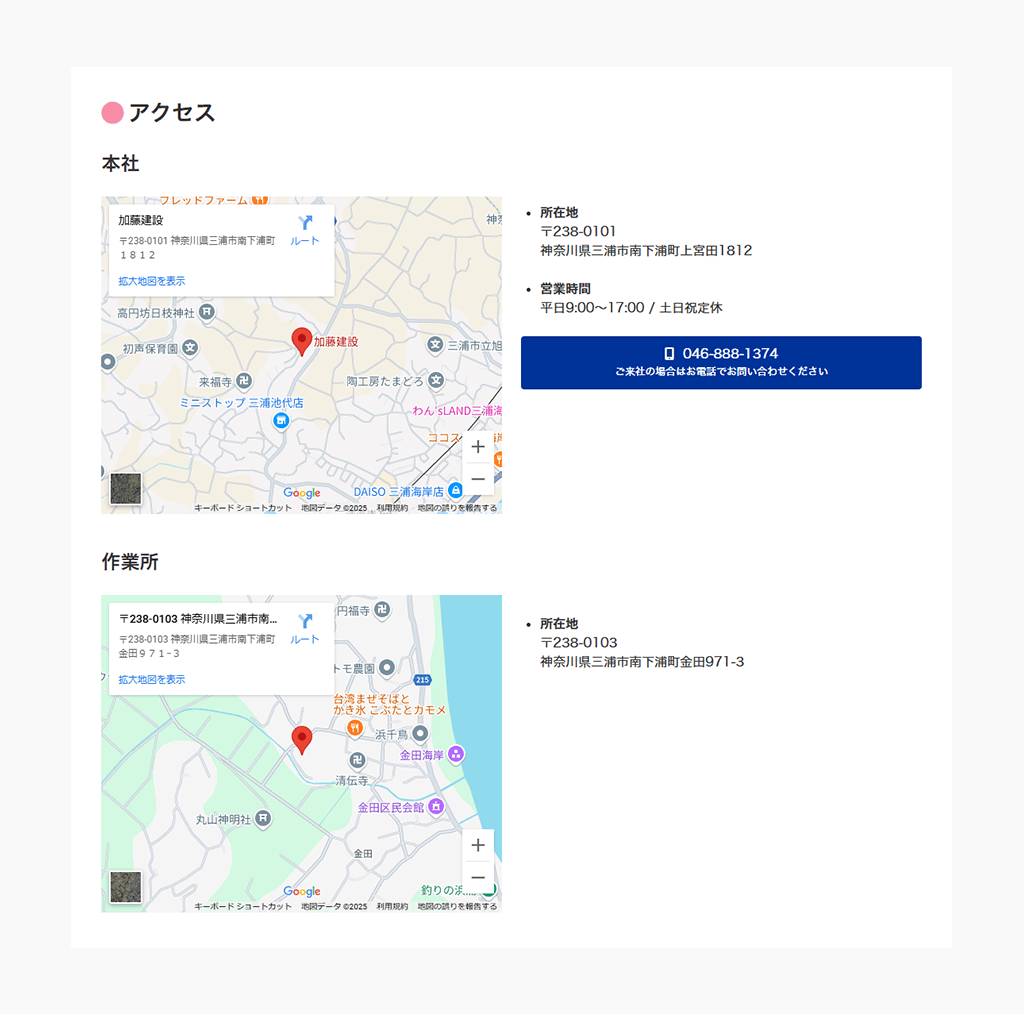Click the red pin on the 作業所 map
Screen dimensions: 1024x1024
[x=301, y=740]
